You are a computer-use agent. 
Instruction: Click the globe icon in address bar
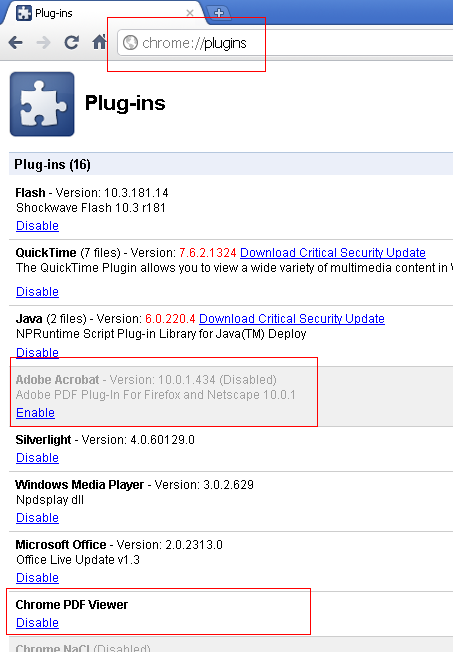coord(130,42)
